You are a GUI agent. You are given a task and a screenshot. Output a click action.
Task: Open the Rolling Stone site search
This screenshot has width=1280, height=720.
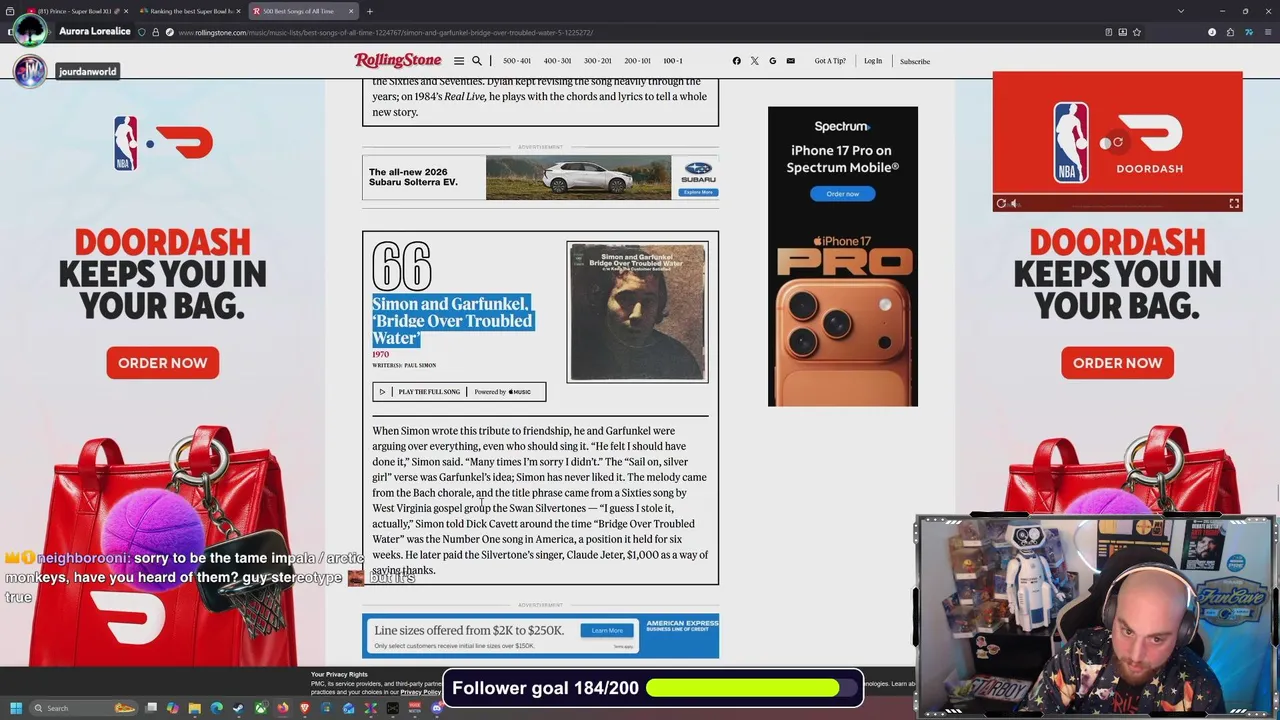pos(477,61)
